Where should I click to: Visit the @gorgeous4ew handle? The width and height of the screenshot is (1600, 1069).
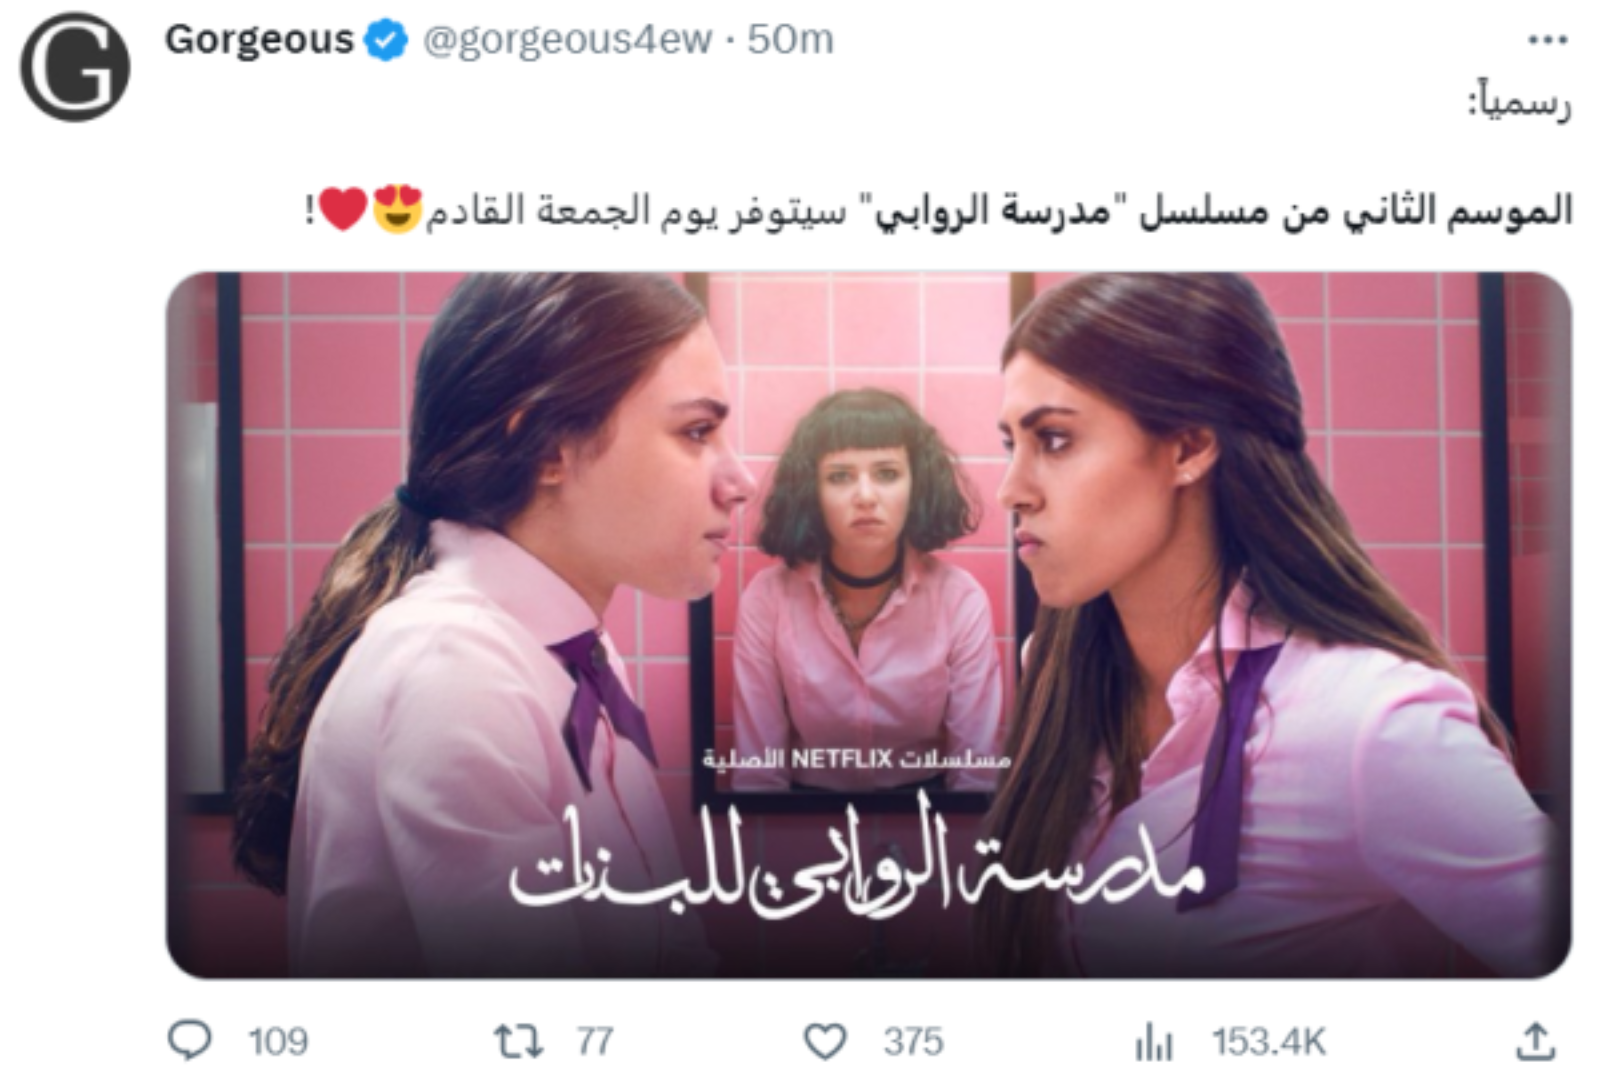point(567,40)
